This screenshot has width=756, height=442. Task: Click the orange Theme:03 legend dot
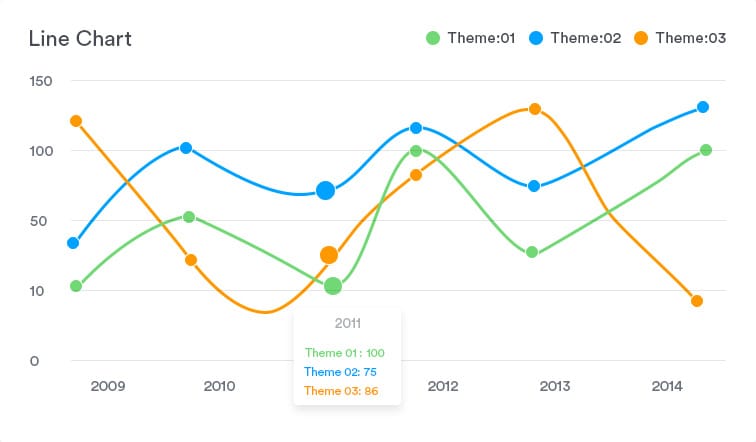641,38
